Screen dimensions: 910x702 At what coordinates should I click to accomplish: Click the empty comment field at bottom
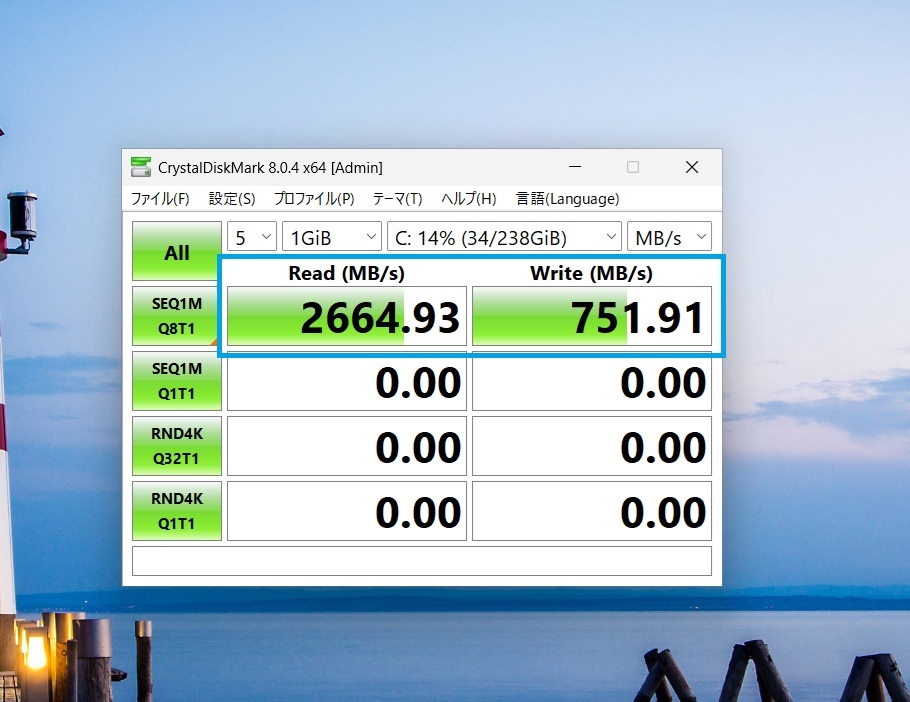[x=422, y=561]
